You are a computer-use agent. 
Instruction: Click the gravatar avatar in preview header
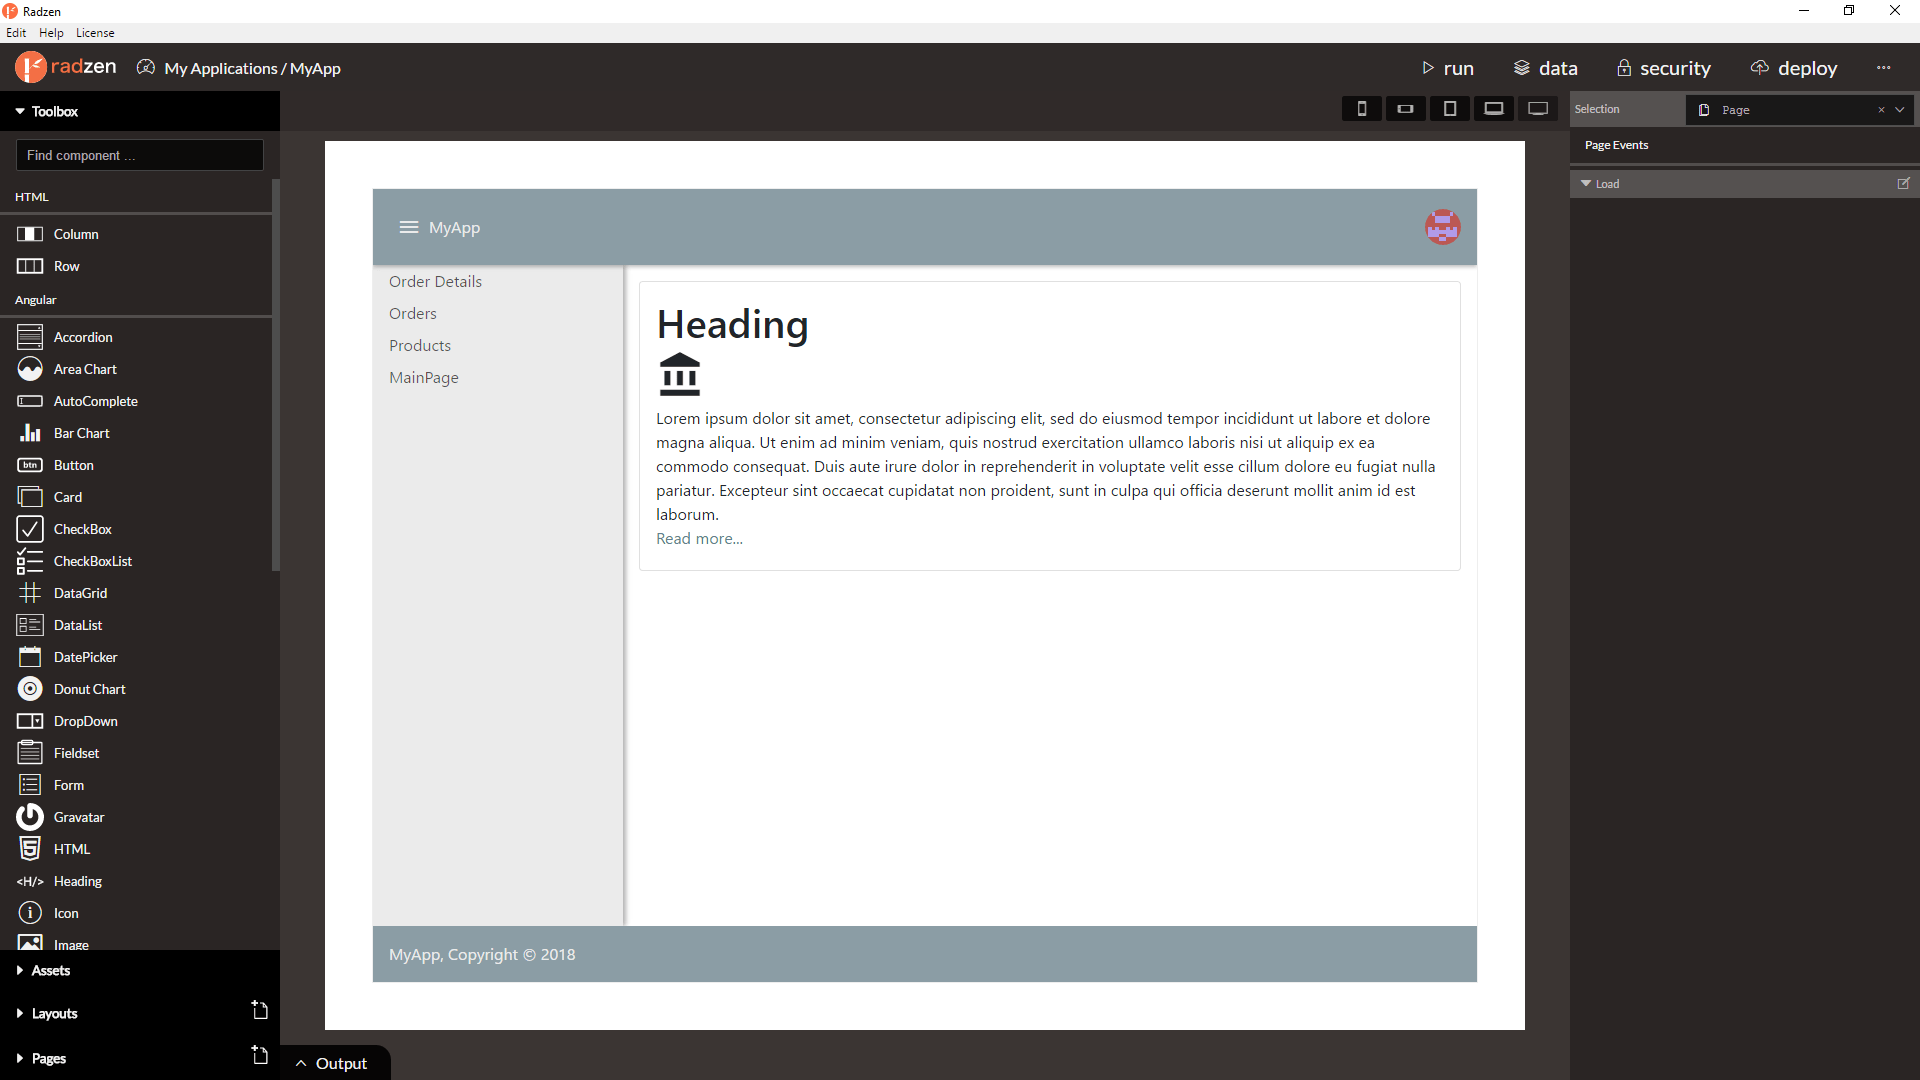pos(1442,227)
